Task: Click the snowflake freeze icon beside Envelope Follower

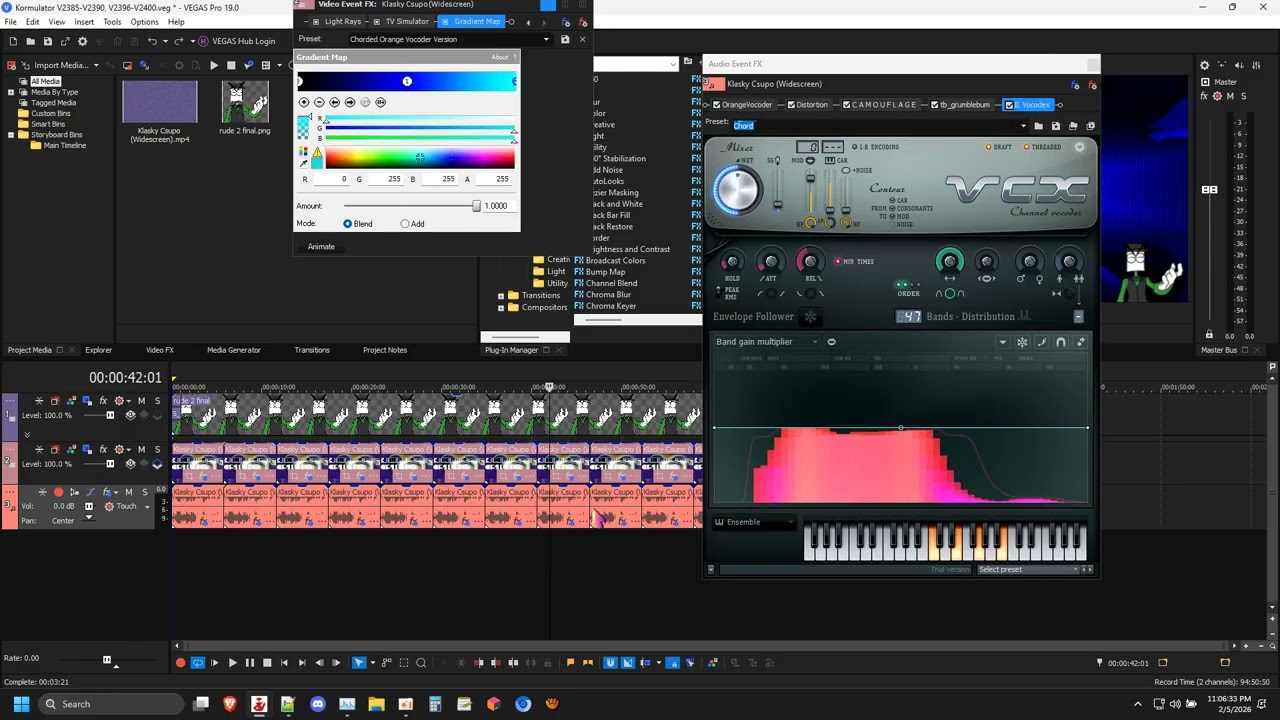Action: pyautogui.click(x=811, y=317)
